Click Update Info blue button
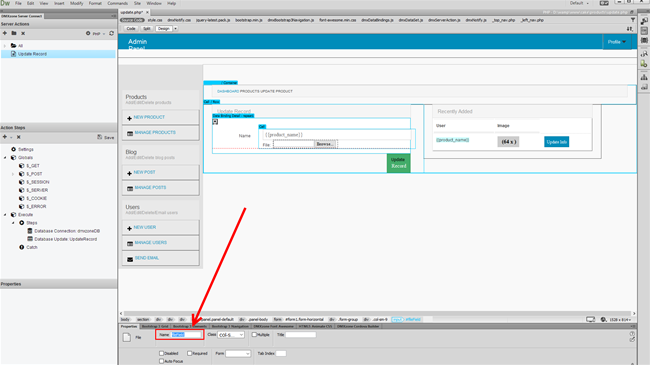 tap(556, 142)
